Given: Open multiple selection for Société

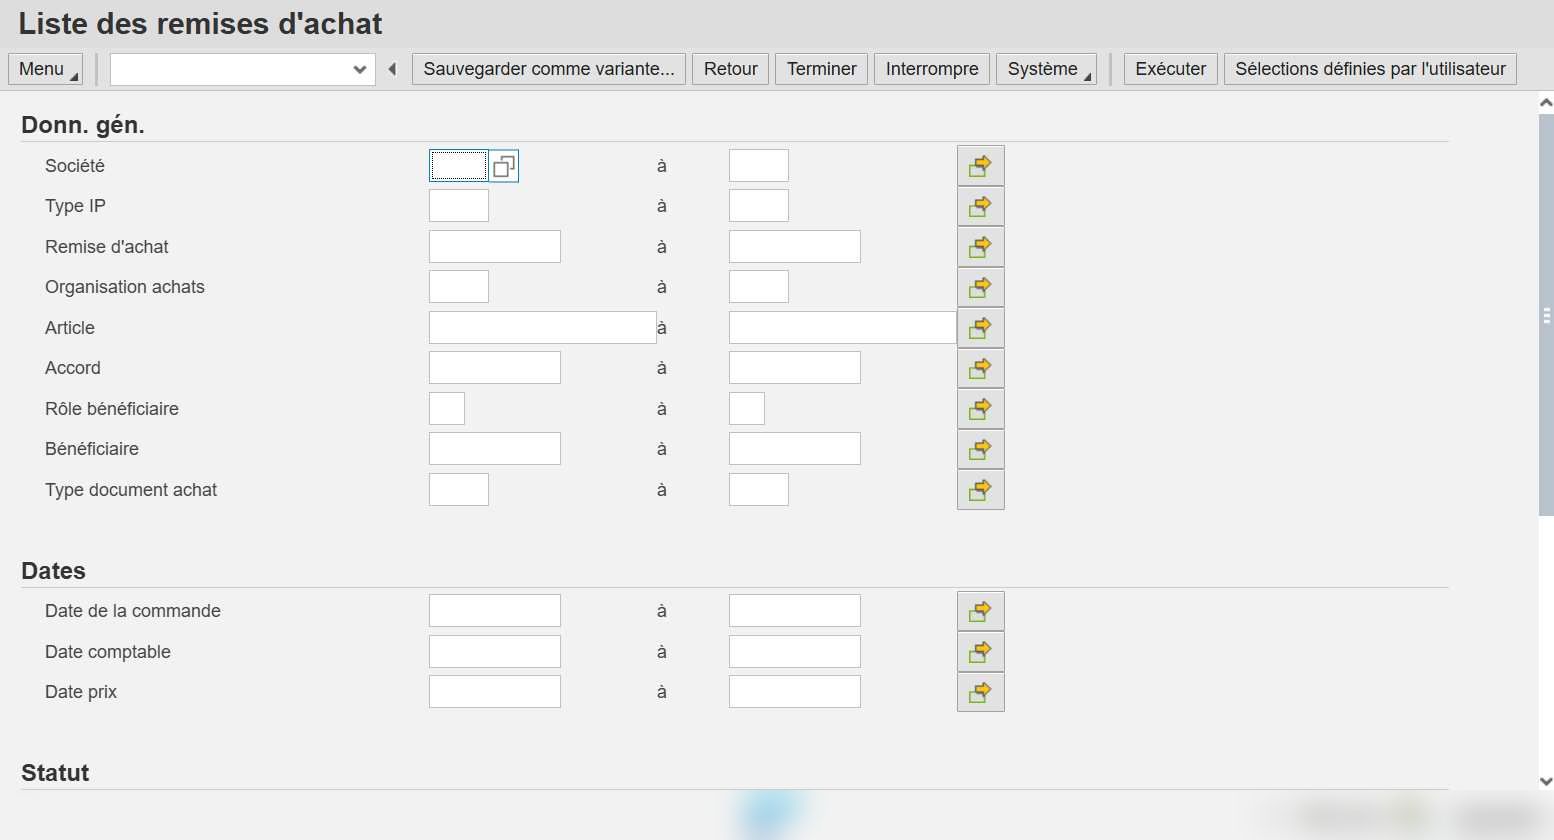Looking at the screenshot, I should (980, 166).
